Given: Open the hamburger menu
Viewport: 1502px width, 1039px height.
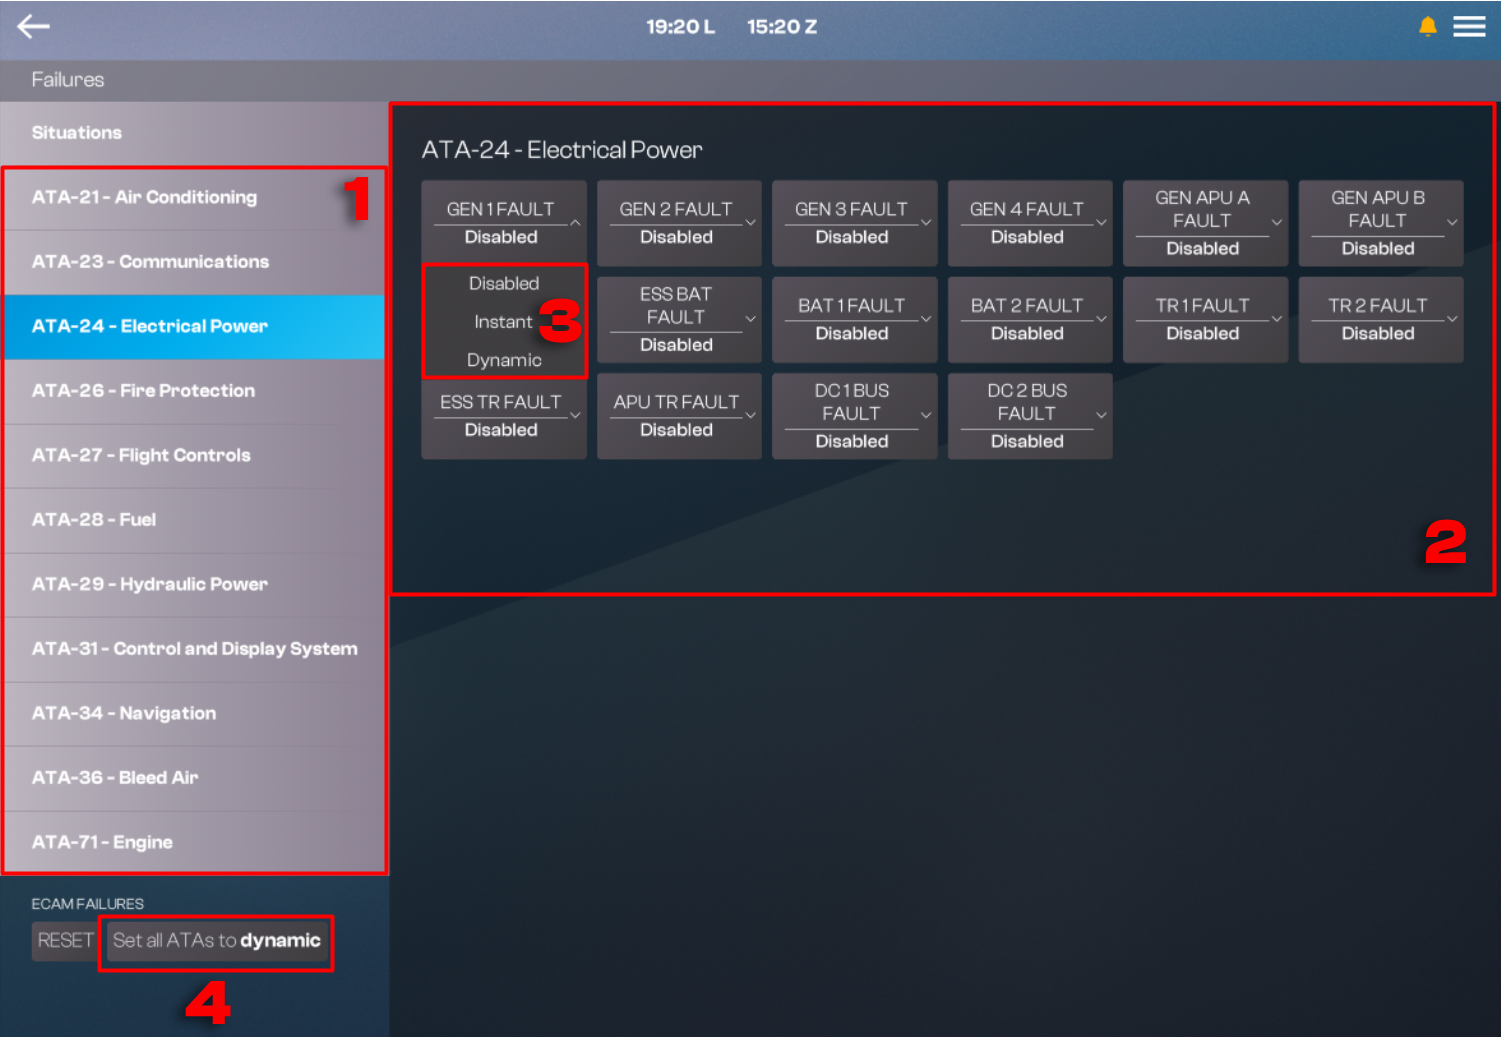Looking at the screenshot, I should (x=1468, y=27).
